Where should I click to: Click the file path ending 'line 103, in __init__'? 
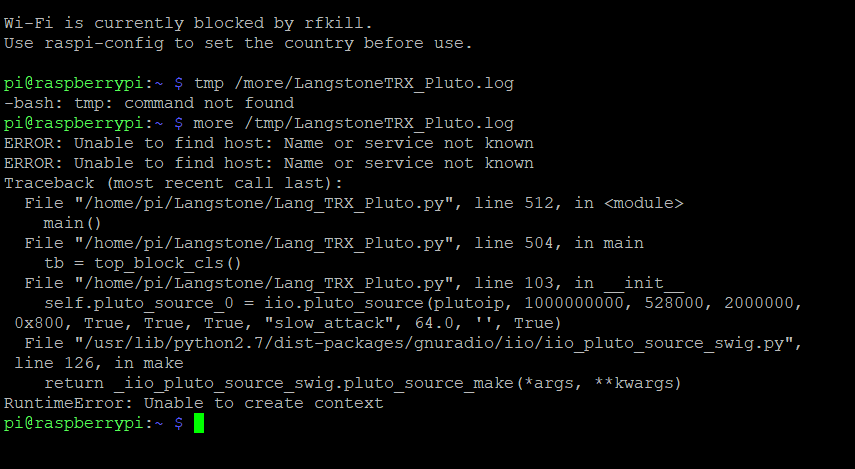coord(354,283)
